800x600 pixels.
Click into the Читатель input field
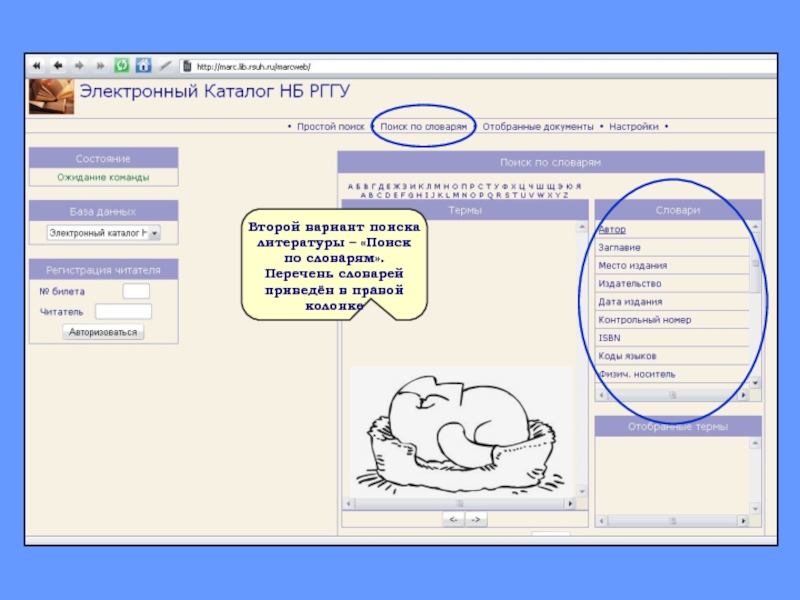[123, 311]
